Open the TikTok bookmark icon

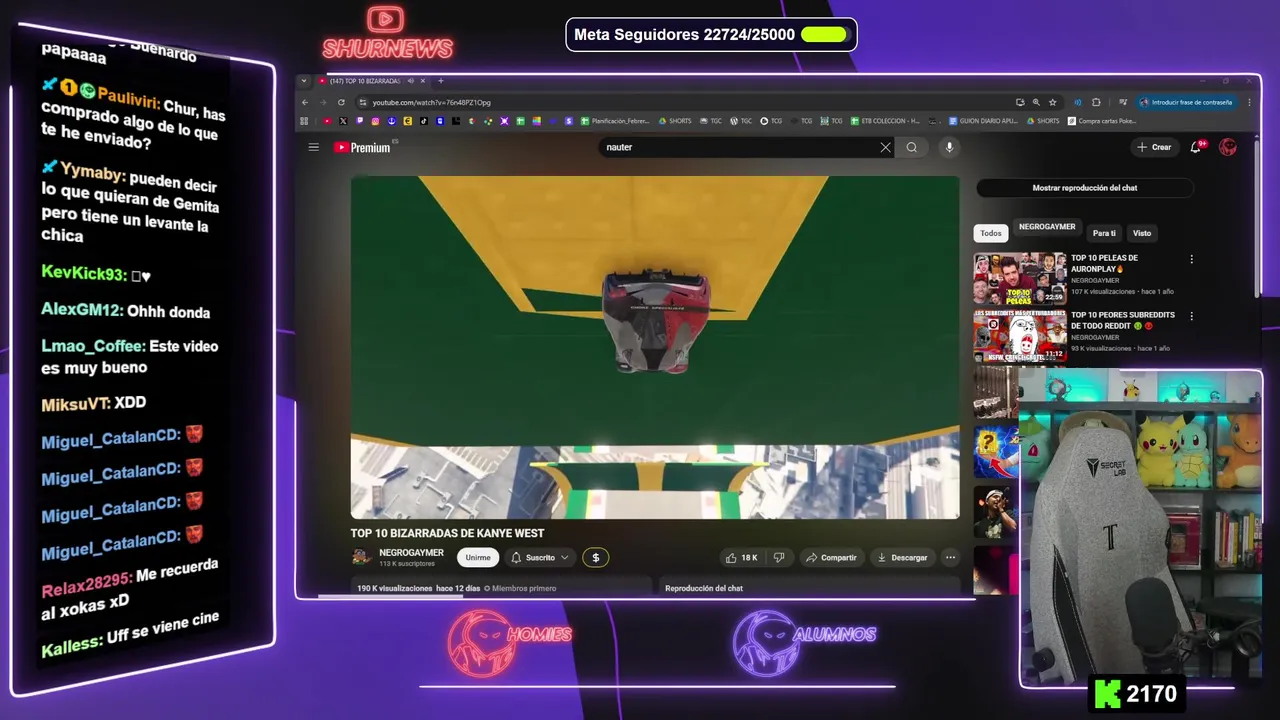pyautogui.click(x=424, y=121)
